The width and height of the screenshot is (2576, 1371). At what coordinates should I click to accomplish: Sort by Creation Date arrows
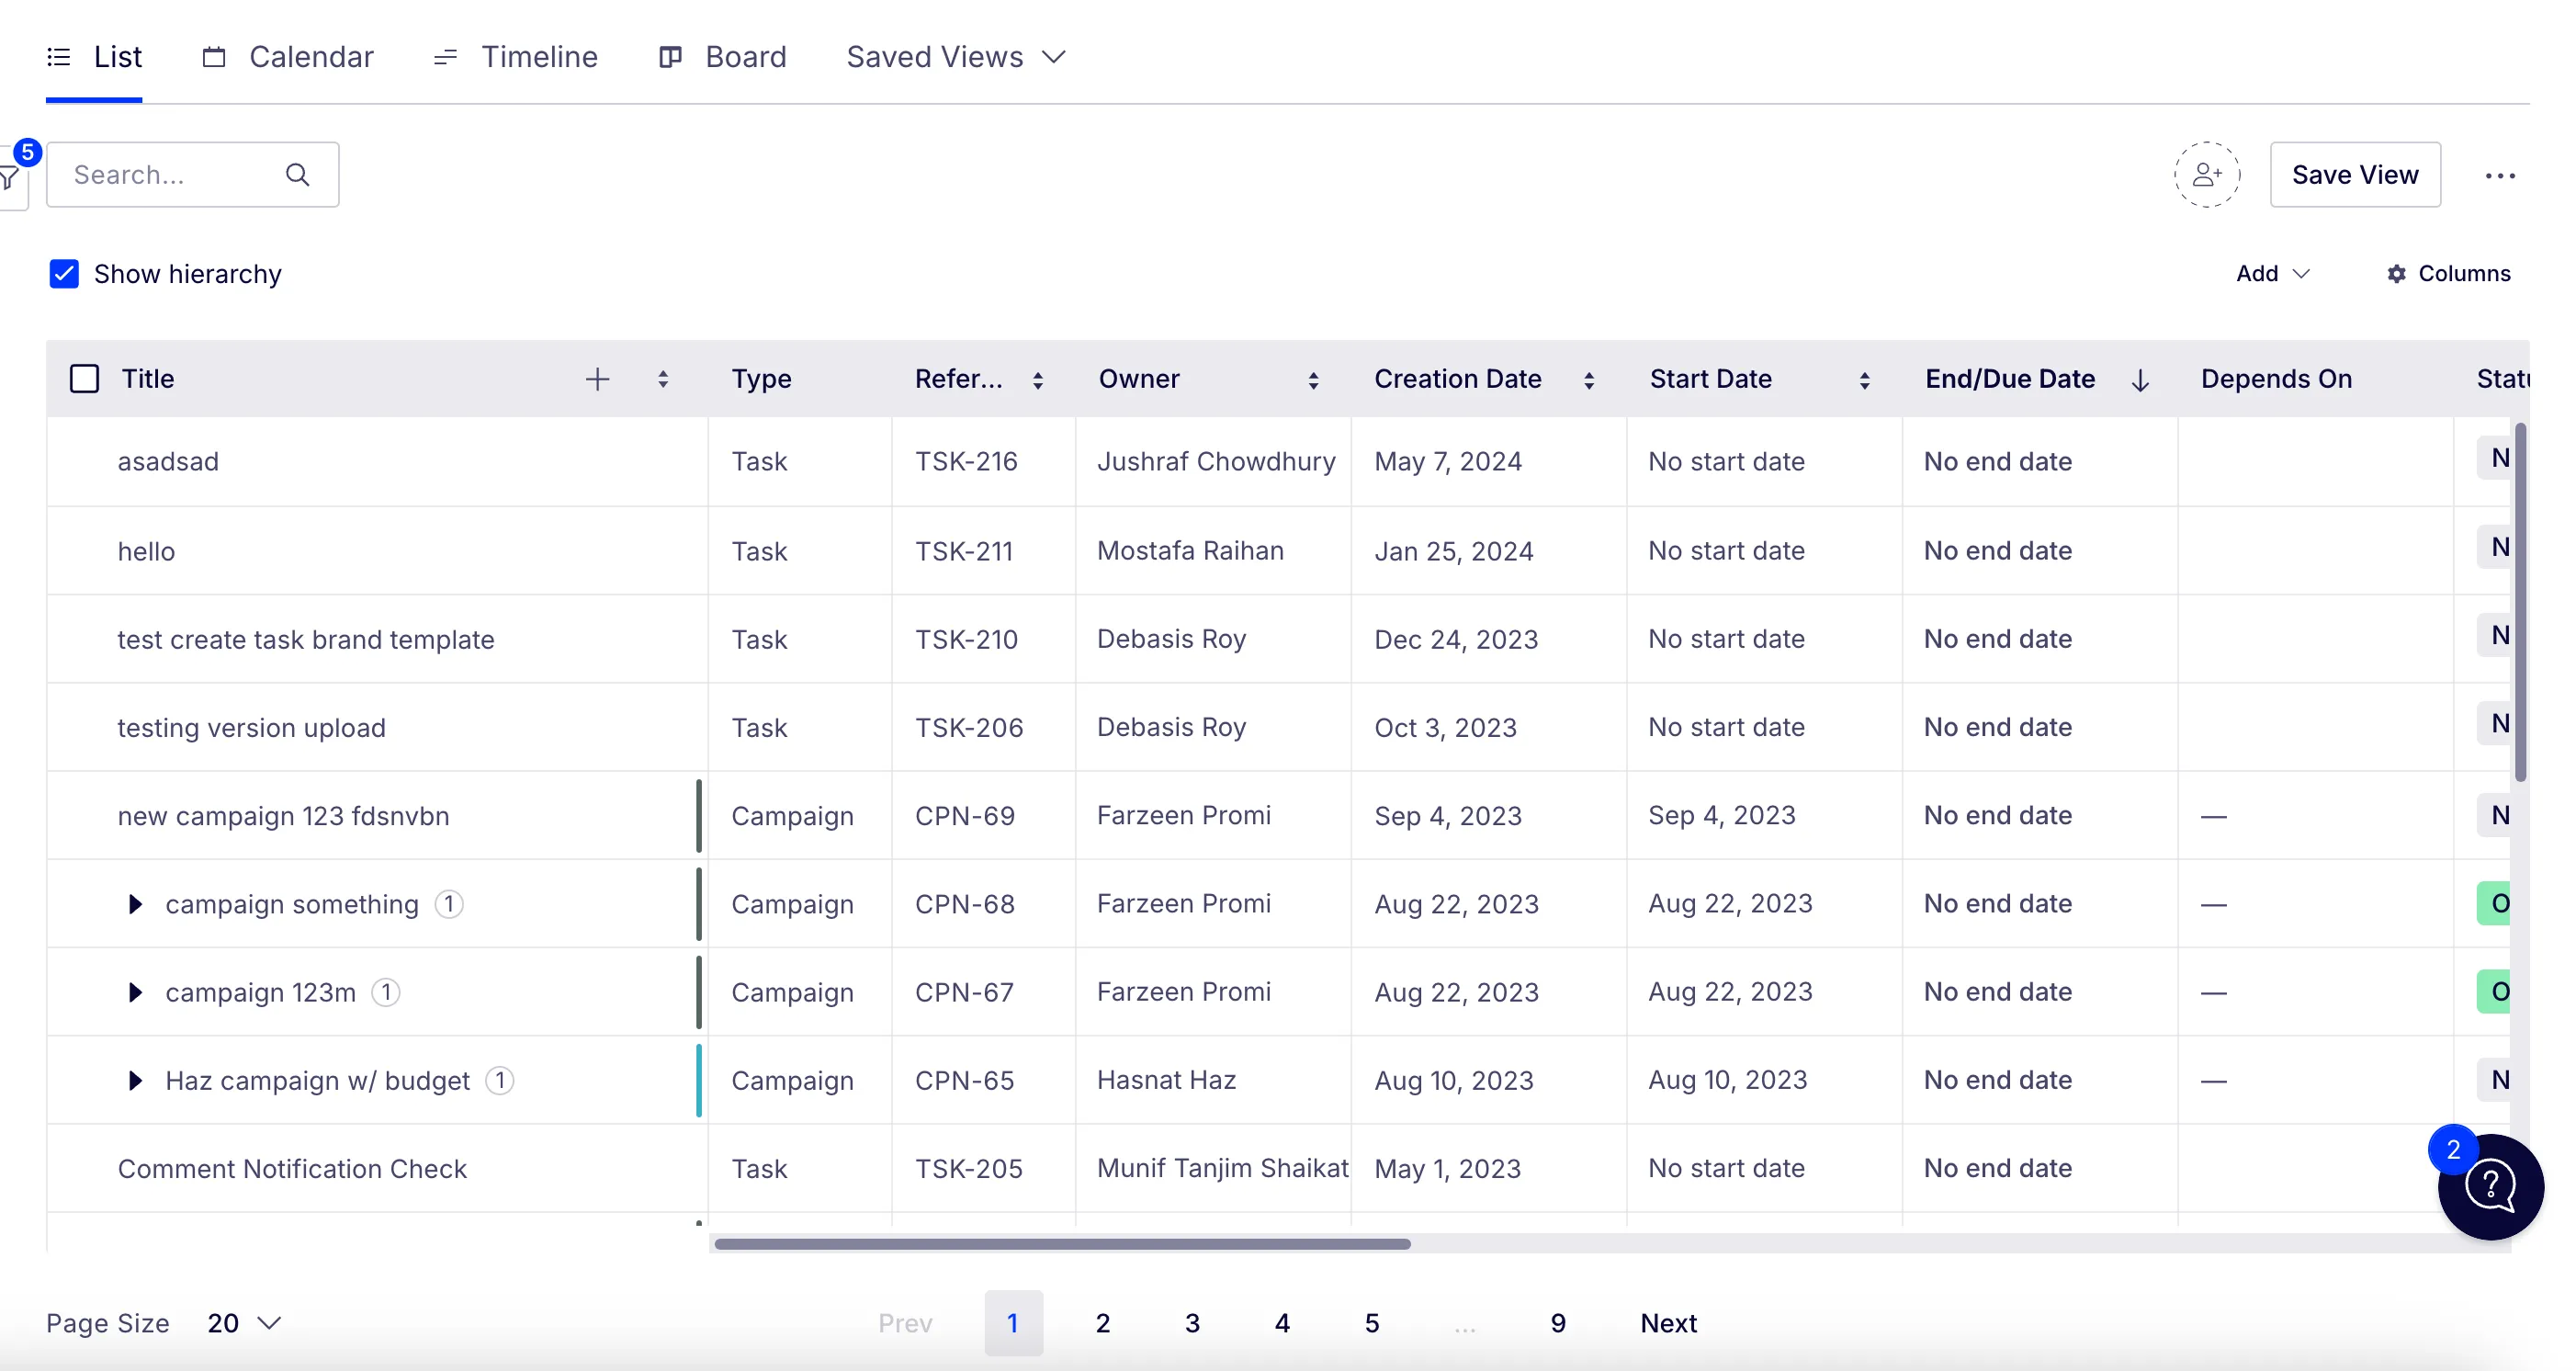(1589, 380)
